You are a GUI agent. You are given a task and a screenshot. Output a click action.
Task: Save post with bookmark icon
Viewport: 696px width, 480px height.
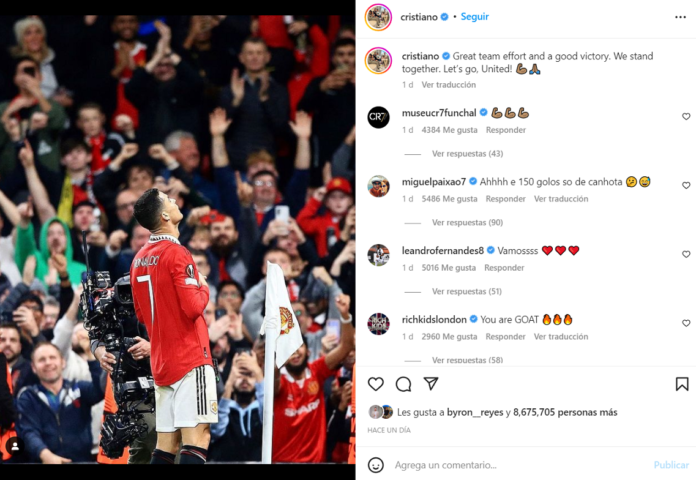(682, 384)
